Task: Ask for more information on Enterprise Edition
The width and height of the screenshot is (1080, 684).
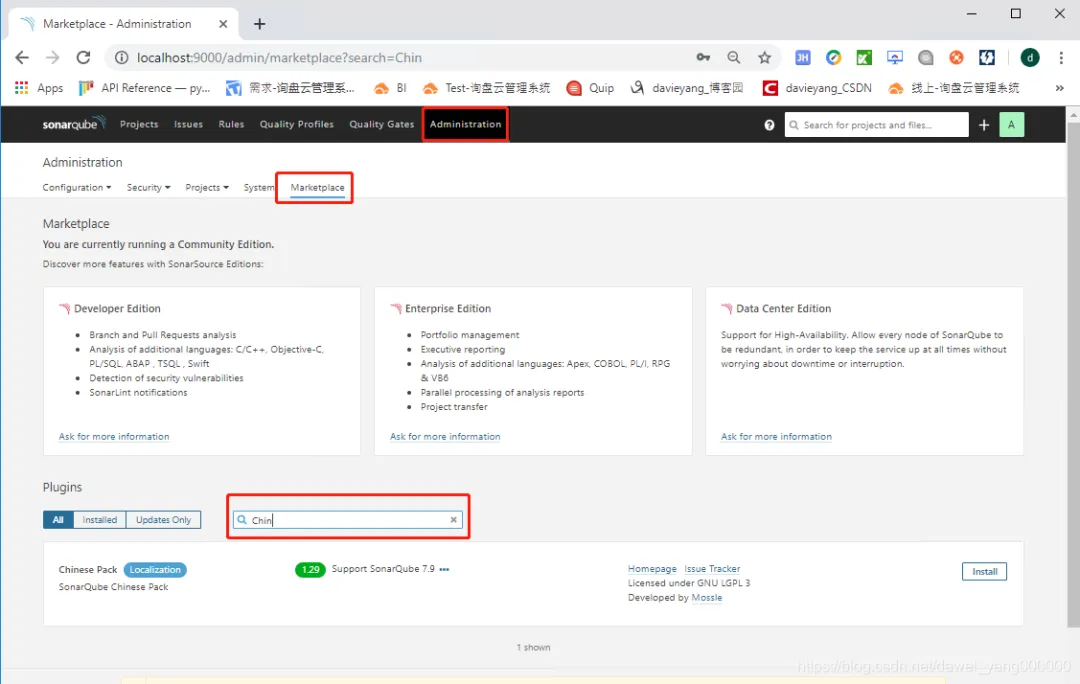Action: pos(445,437)
